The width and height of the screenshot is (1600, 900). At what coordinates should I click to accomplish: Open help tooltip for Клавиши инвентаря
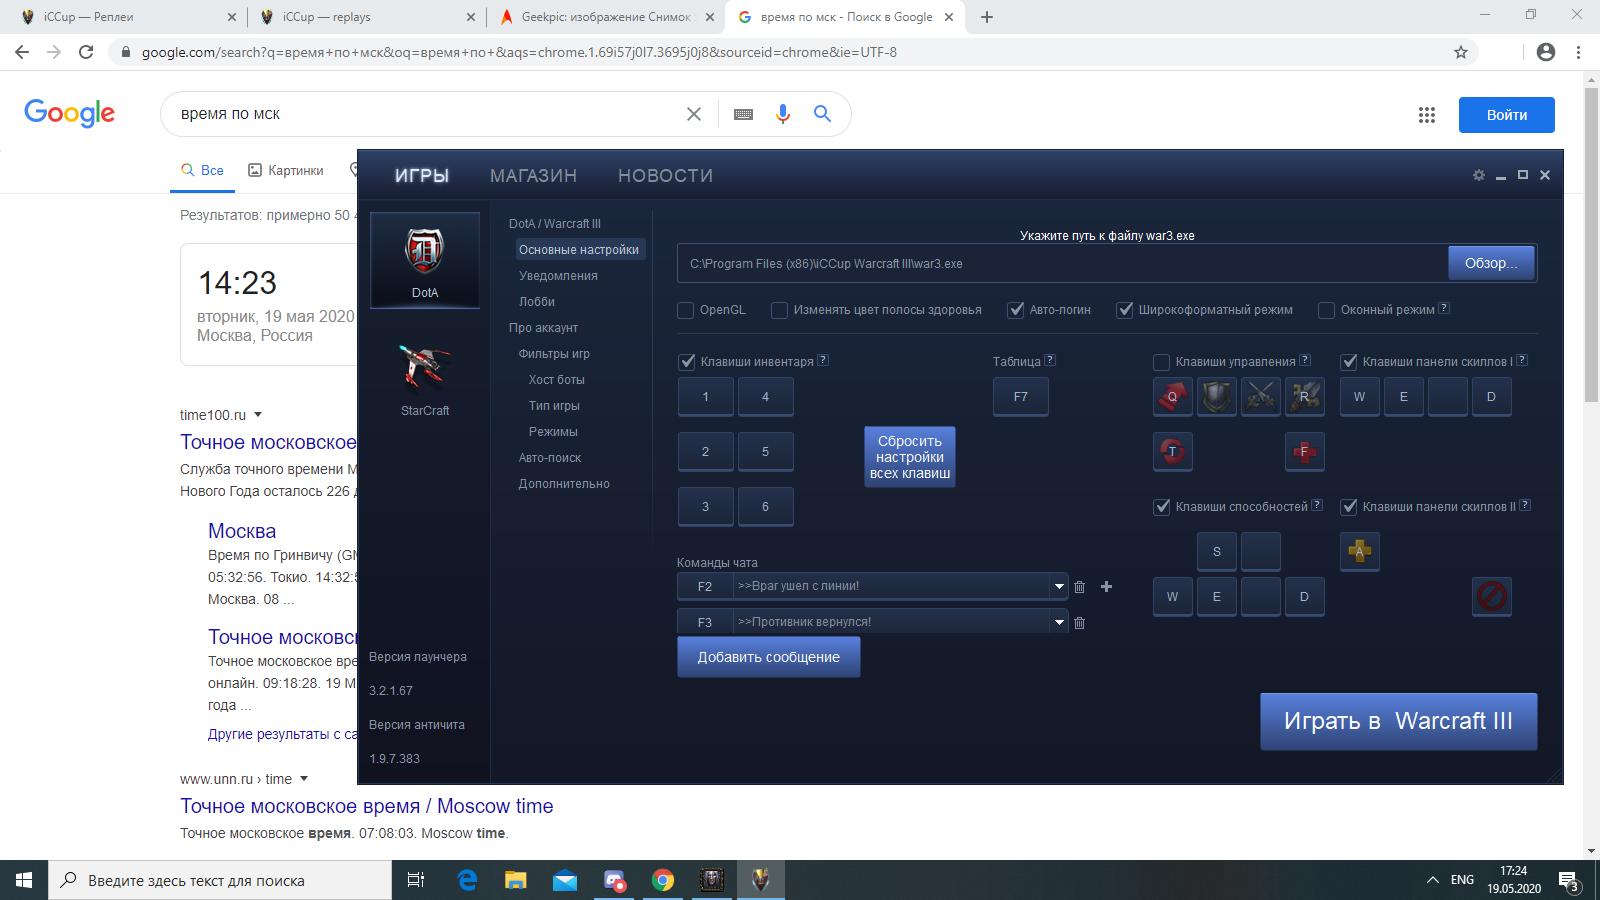tap(823, 360)
